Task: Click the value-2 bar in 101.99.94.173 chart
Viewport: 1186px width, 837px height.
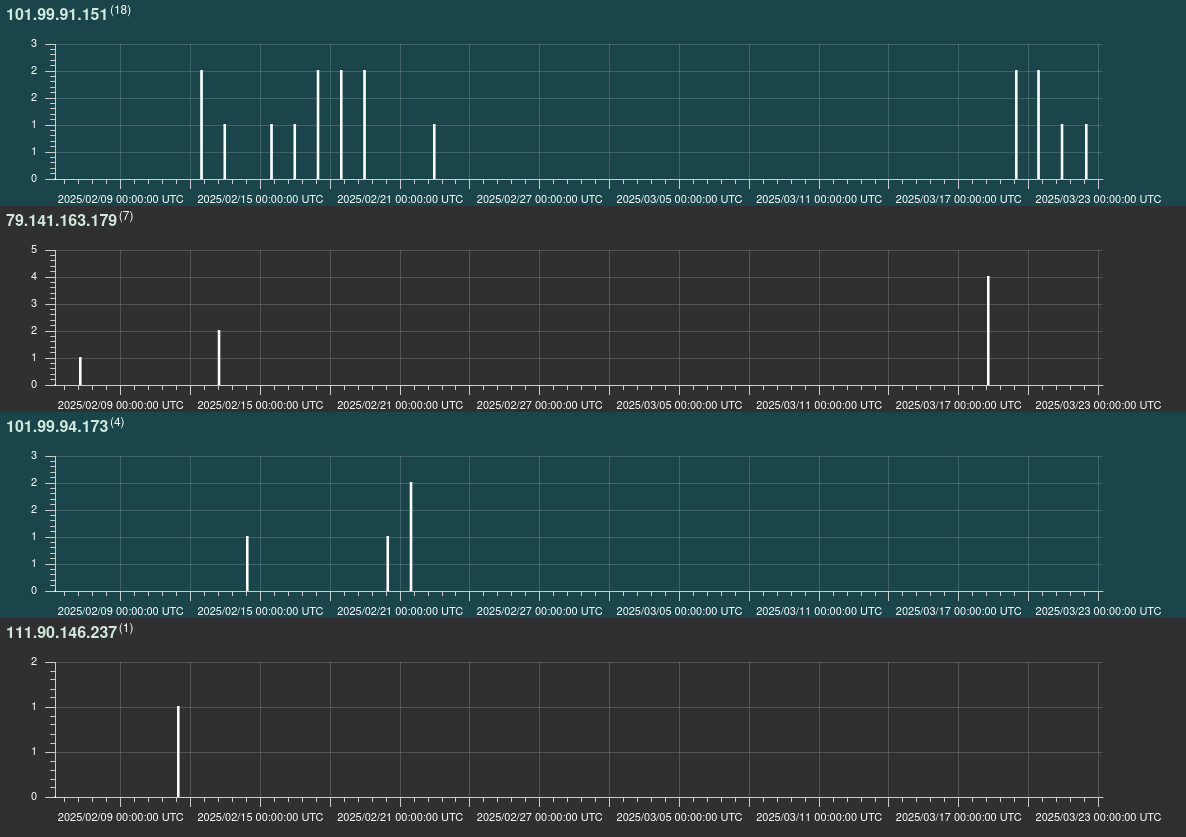Action: [x=410, y=535]
